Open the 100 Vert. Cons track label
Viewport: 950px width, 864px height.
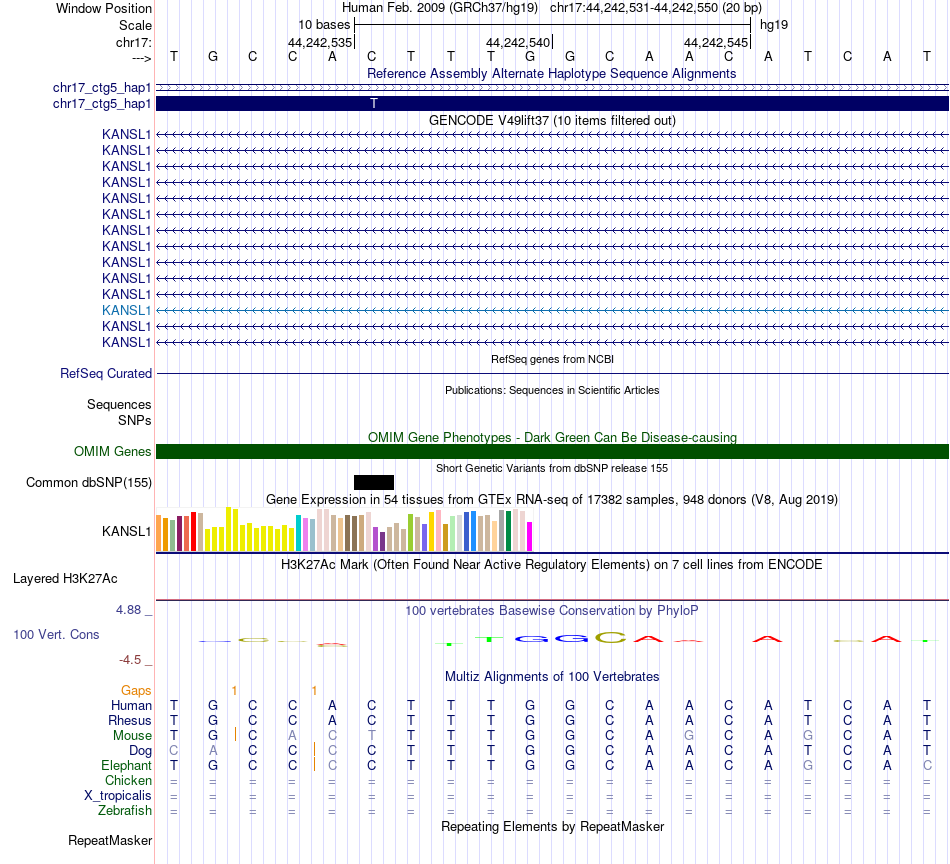coord(56,634)
